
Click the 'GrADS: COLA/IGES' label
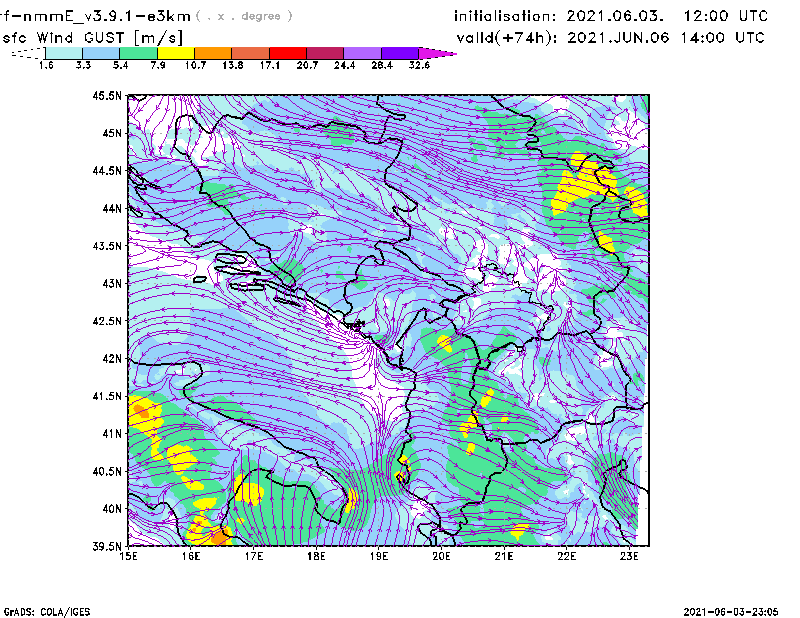click(x=46, y=612)
